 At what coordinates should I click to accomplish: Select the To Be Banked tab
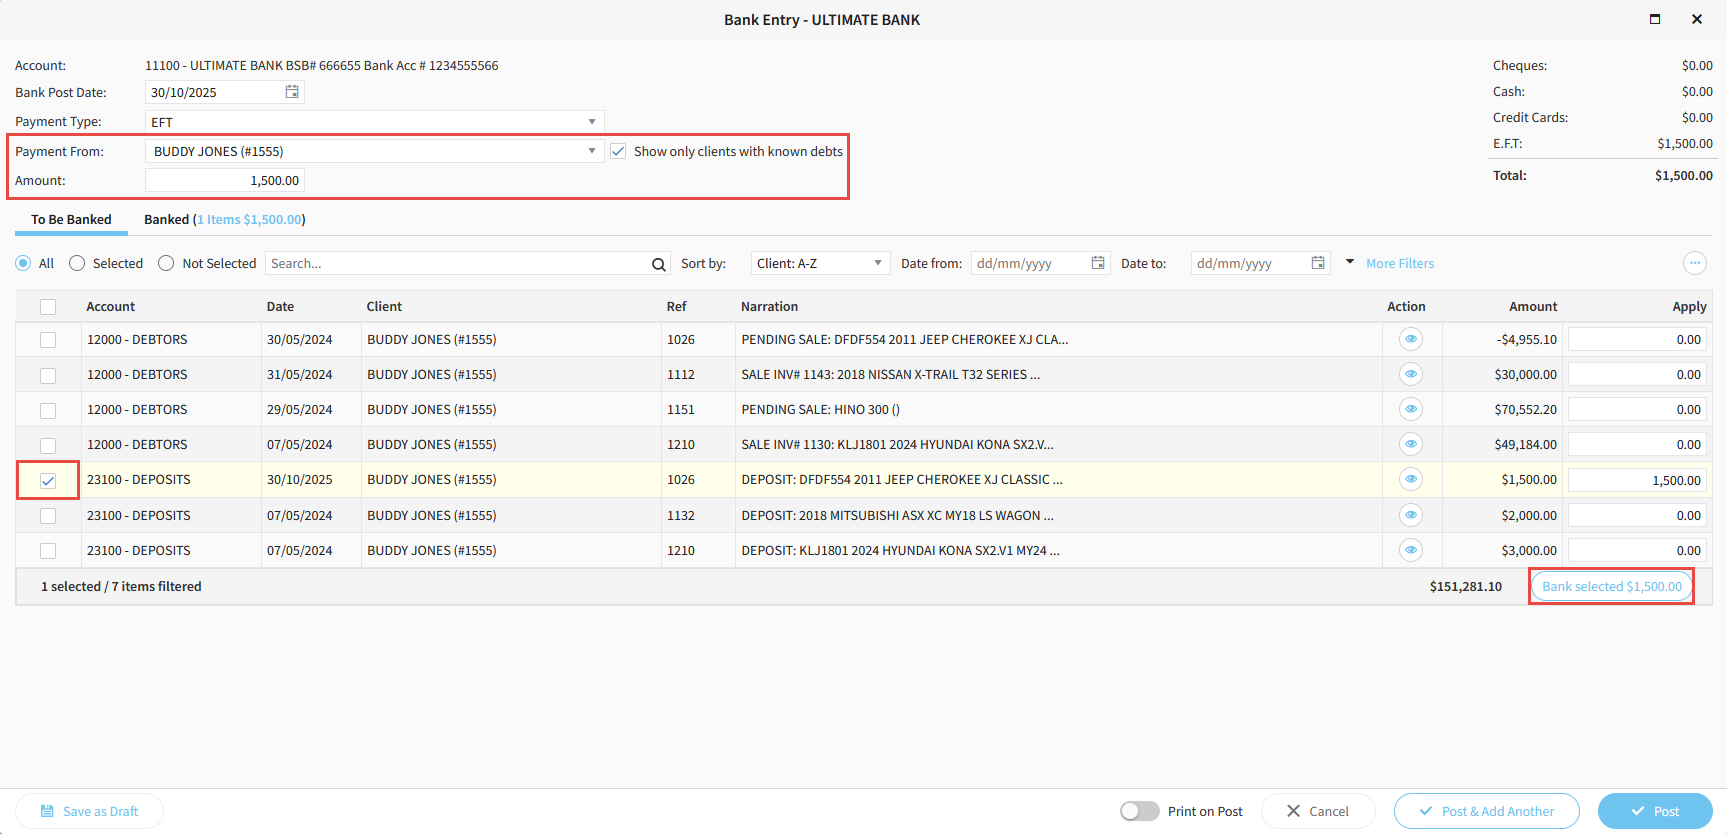pyautogui.click(x=71, y=219)
